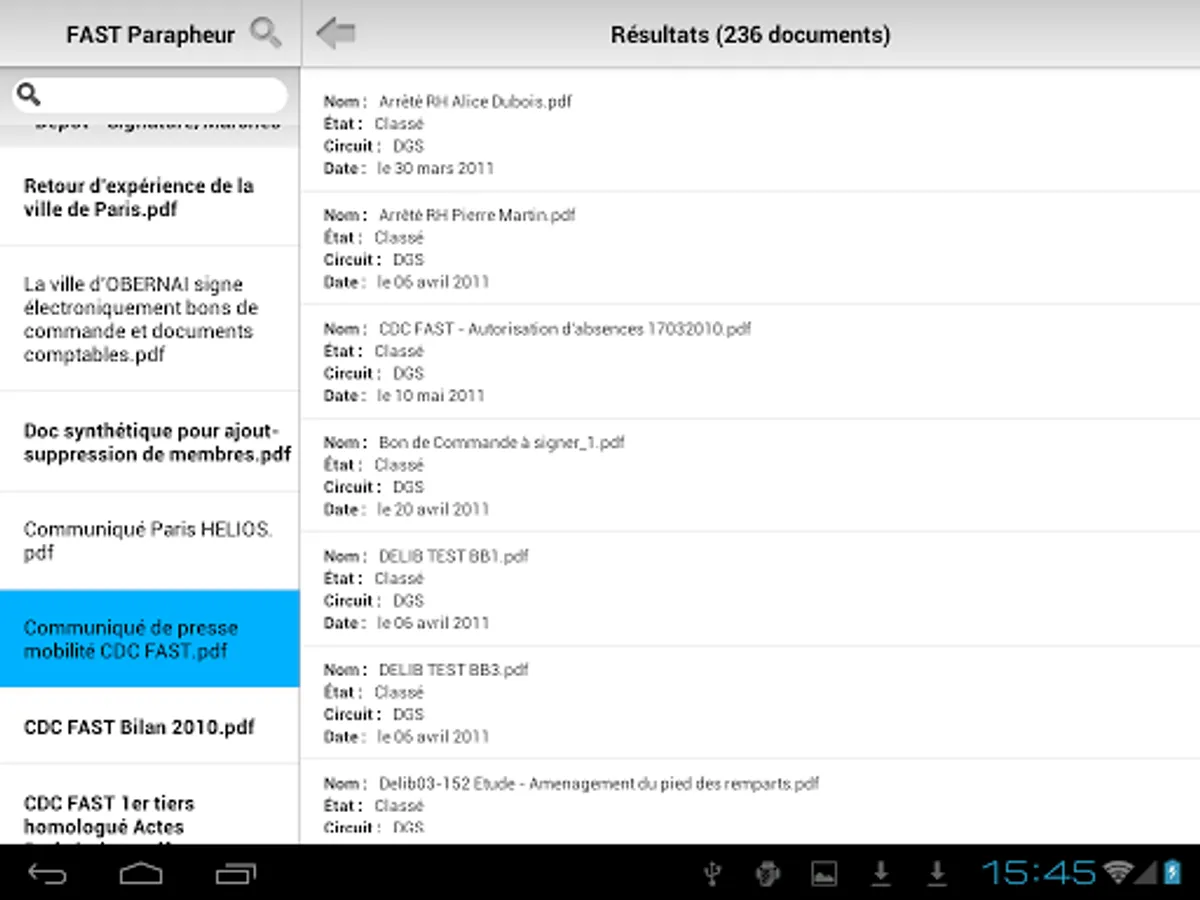This screenshot has width=1200, height=900.
Task: Open Retour d'expérience de la ville de Paris.pdf
Action: tap(150, 197)
